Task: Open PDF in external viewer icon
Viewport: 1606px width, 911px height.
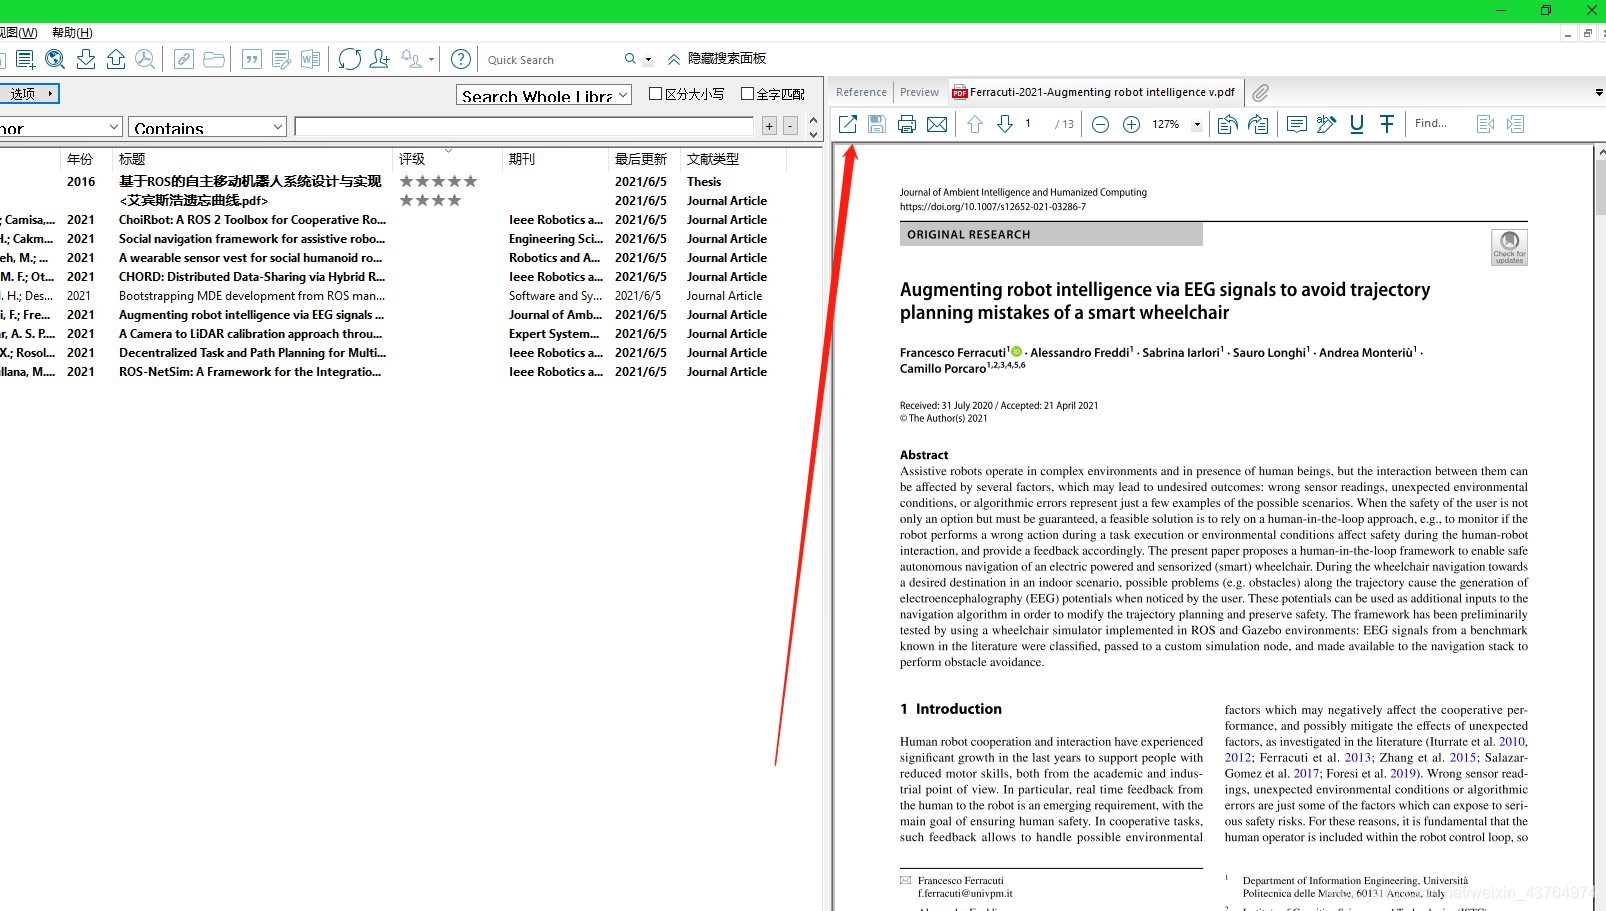Action: coord(847,124)
